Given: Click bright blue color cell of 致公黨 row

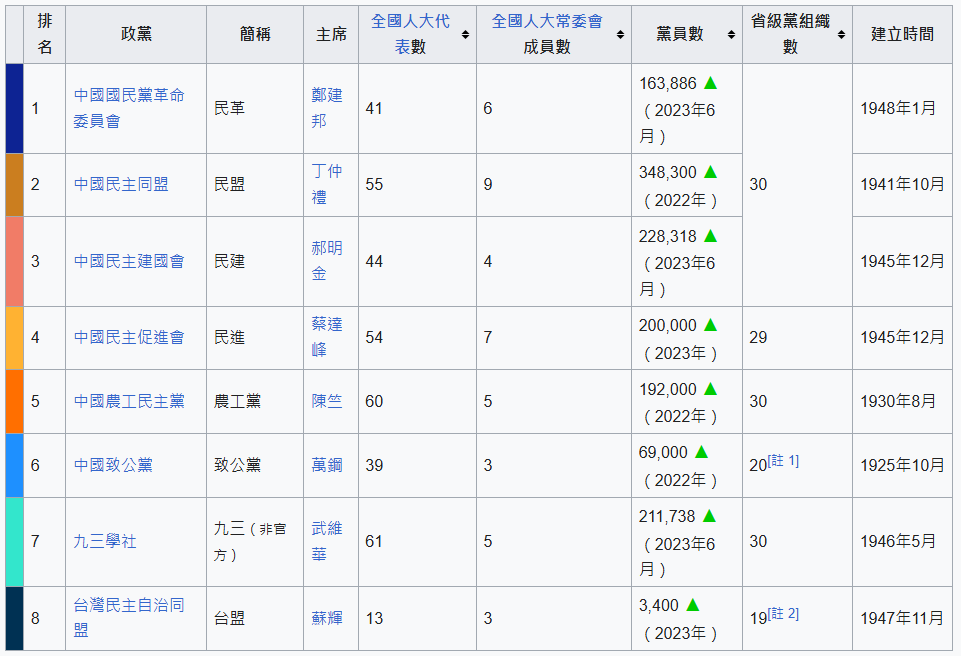Looking at the screenshot, I should [x=14, y=465].
